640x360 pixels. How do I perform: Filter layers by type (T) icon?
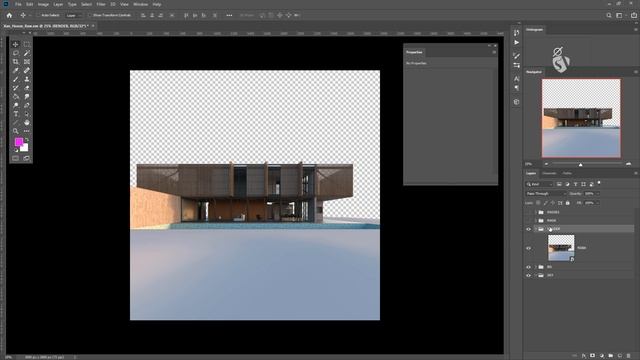click(575, 184)
